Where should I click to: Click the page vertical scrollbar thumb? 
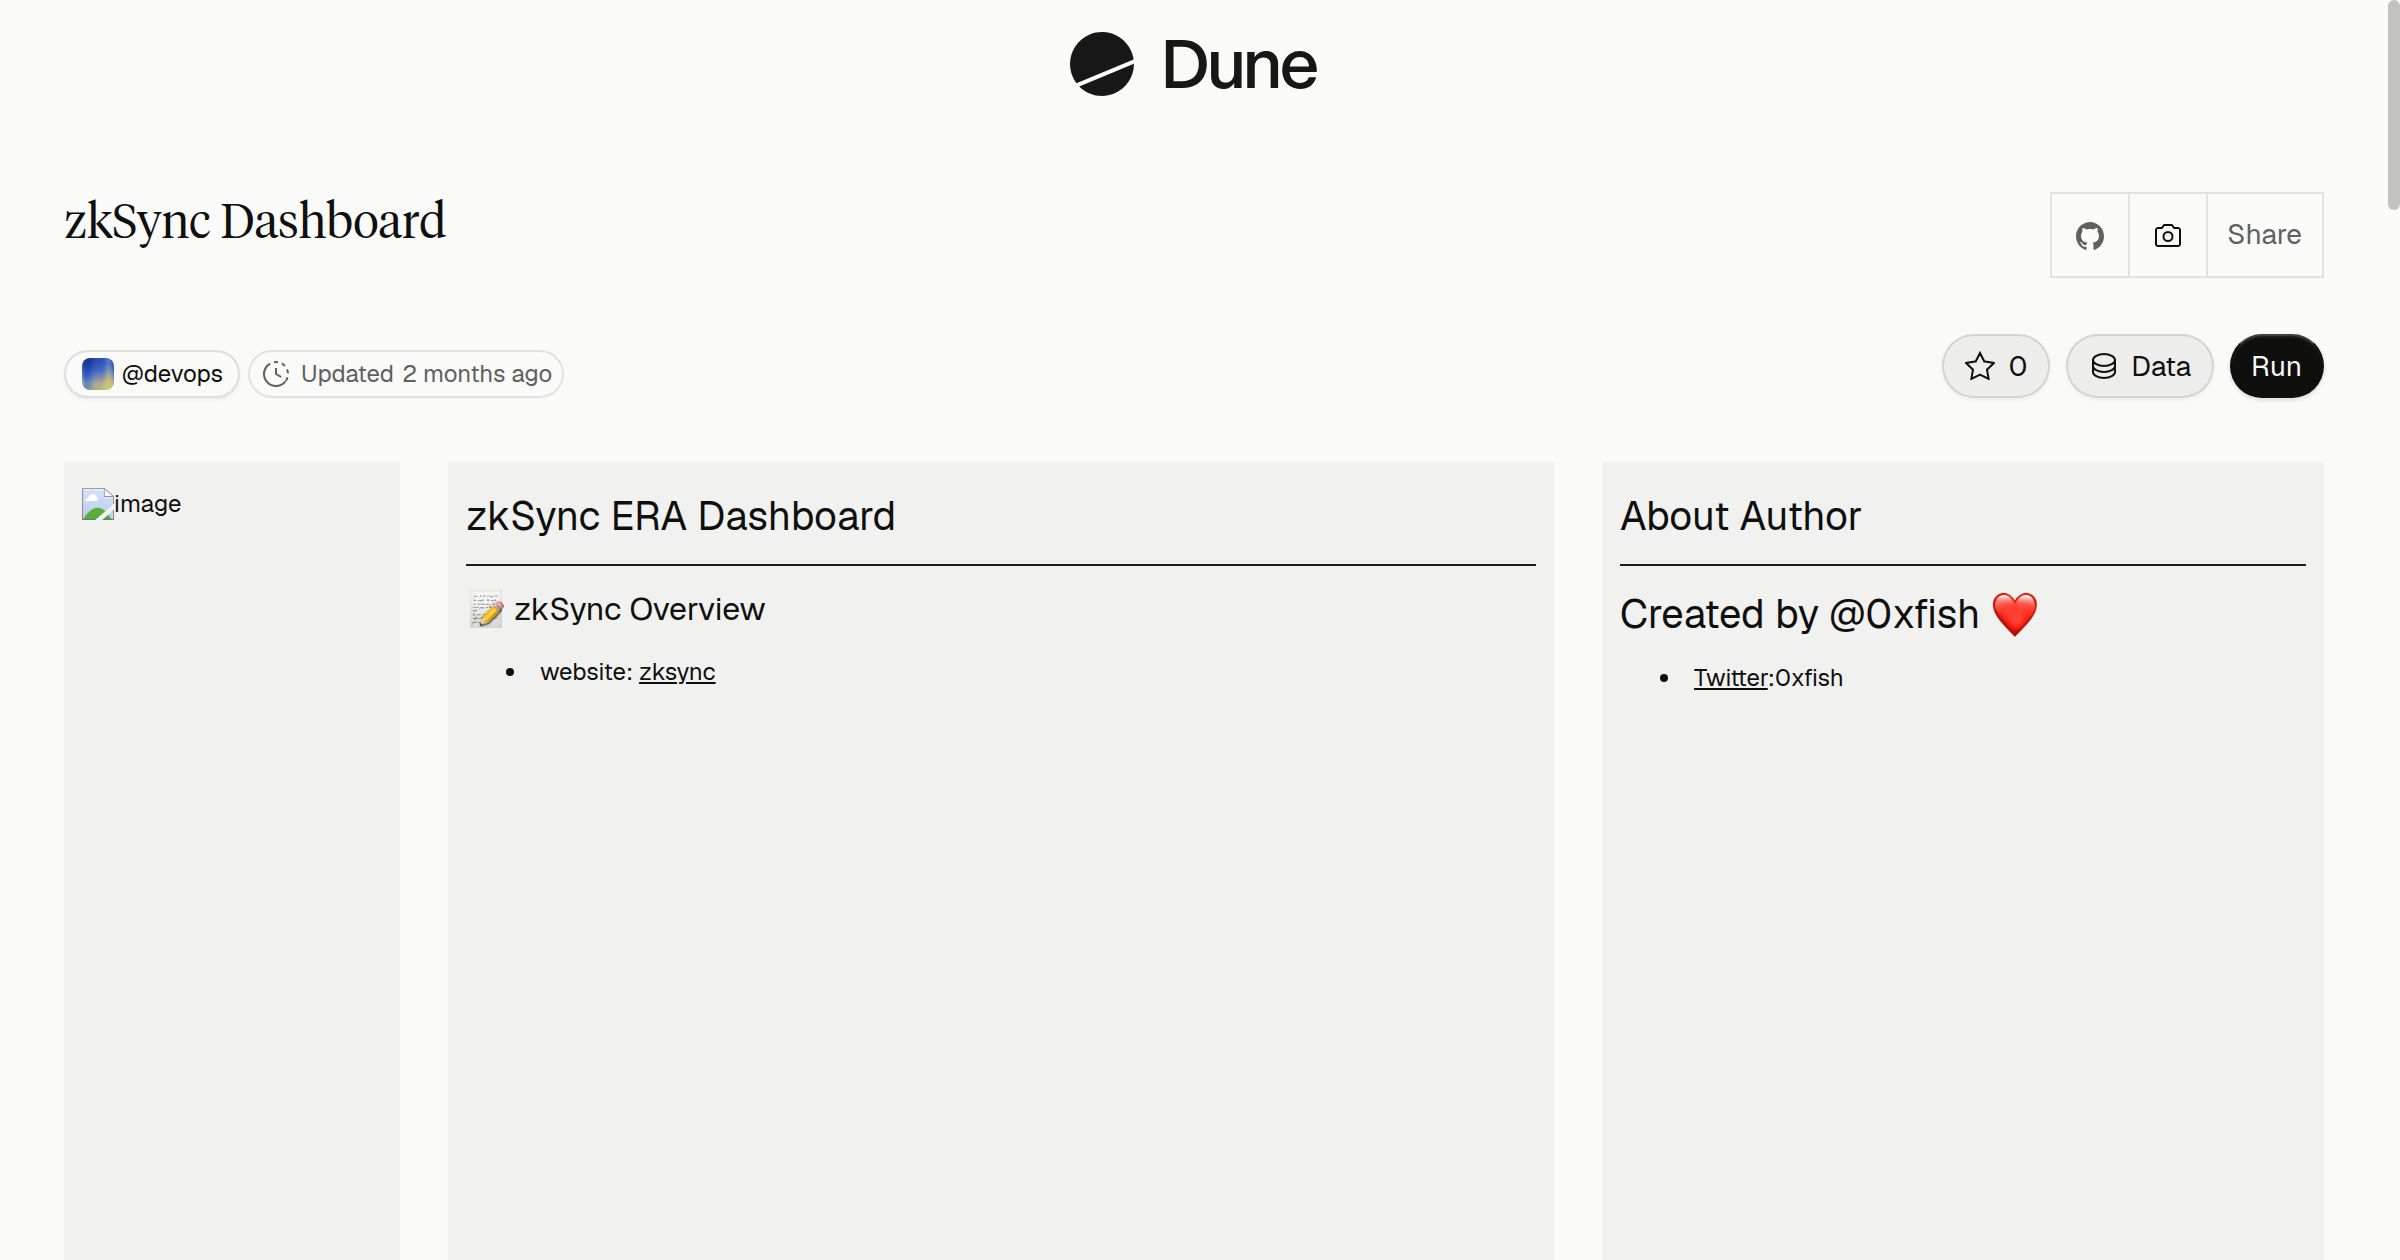click(2392, 105)
